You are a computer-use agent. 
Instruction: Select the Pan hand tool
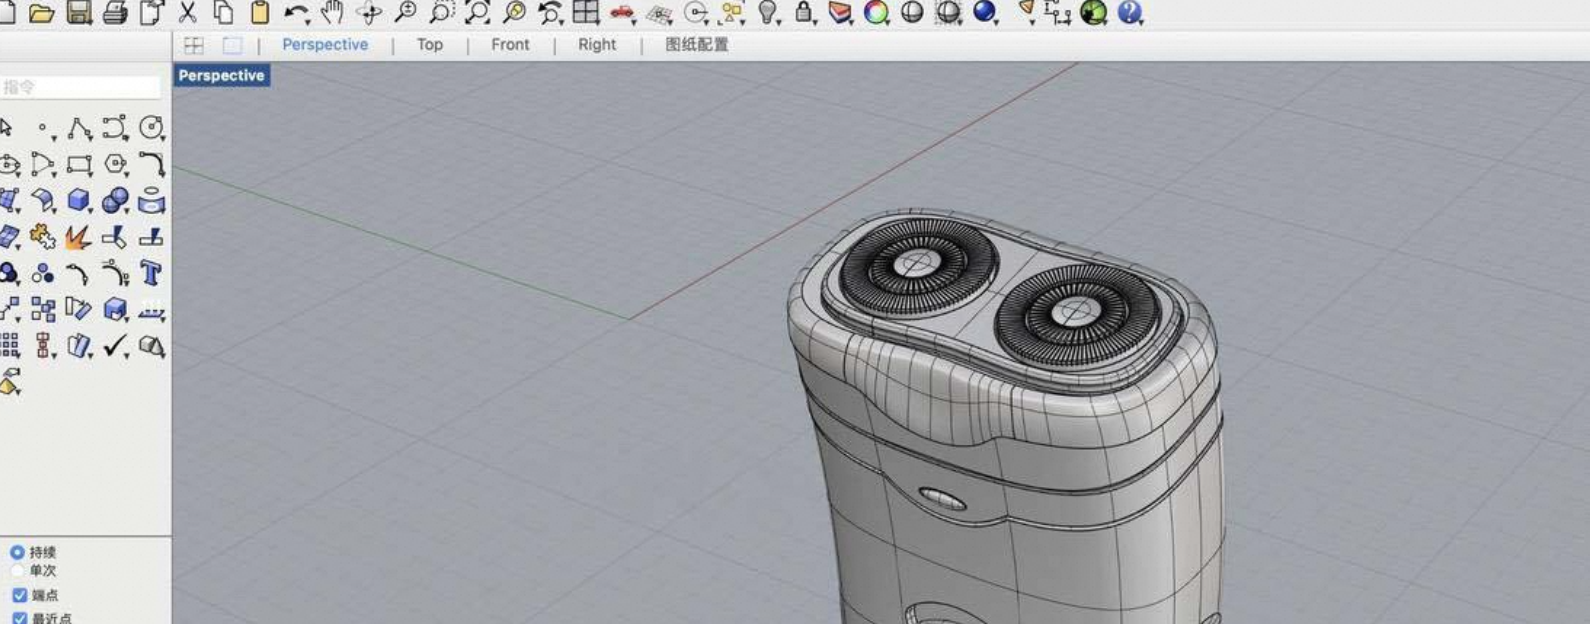pyautogui.click(x=332, y=12)
